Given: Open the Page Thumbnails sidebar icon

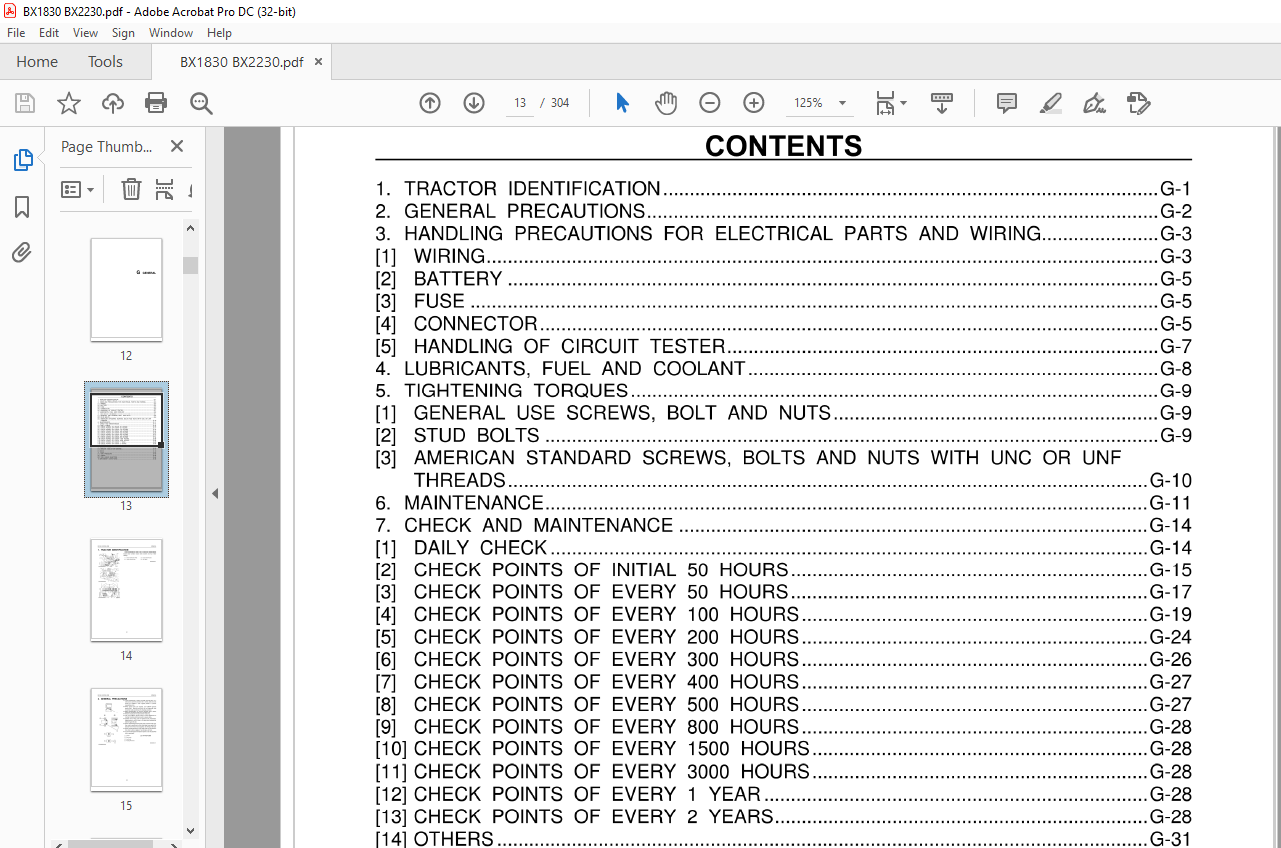Looking at the screenshot, I should pos(22,160).
